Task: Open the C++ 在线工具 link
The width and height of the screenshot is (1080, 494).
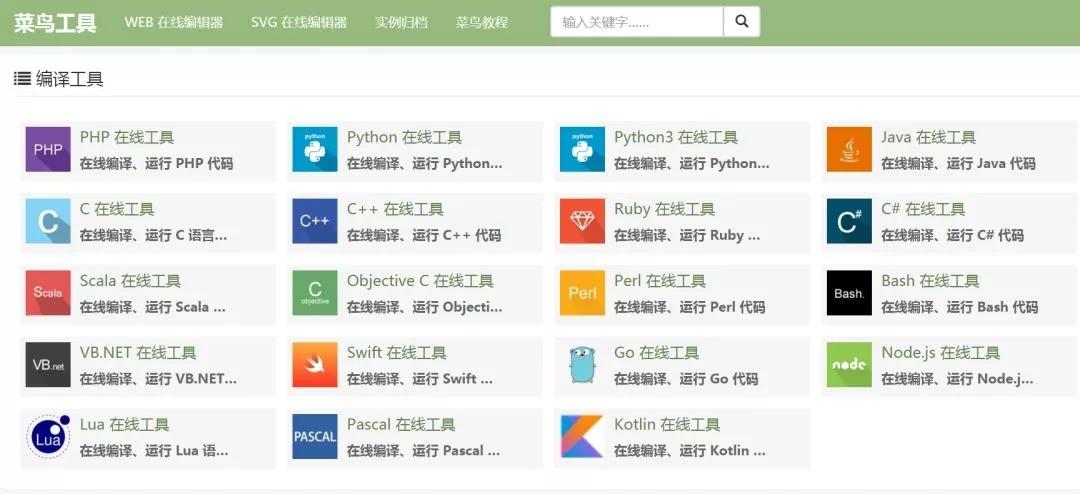Action: coord(395,209)
